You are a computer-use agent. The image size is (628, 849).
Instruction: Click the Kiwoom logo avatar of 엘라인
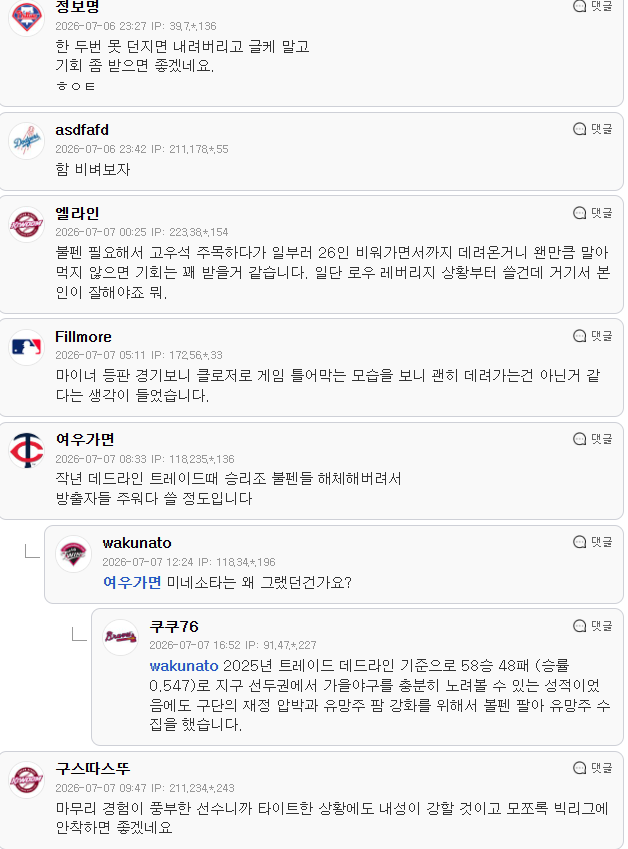click(27, 224)
